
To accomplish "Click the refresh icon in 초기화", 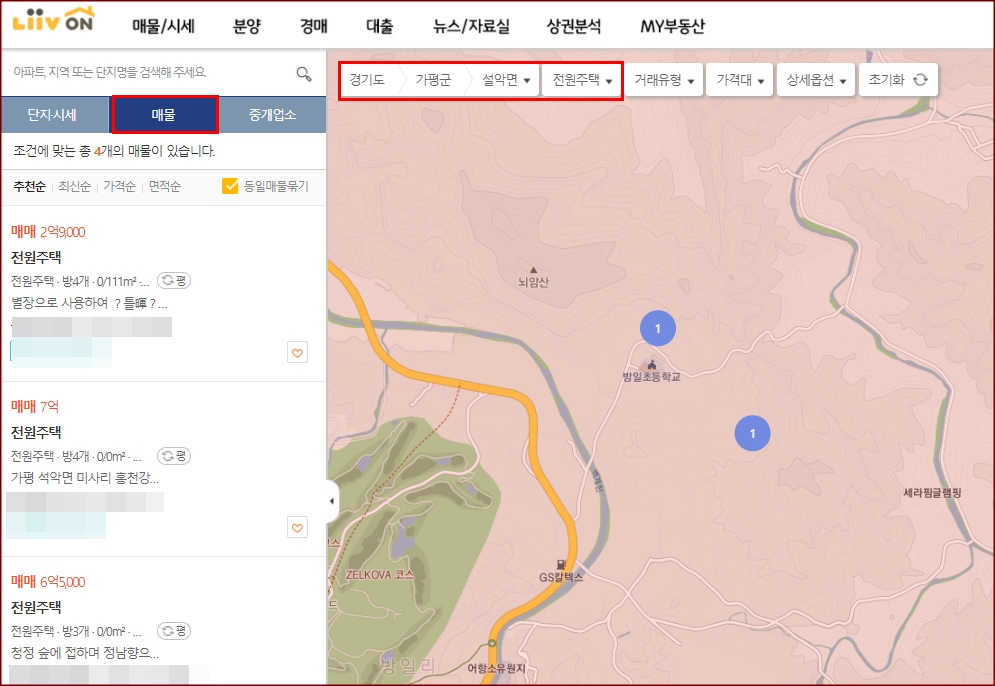I will [920, 80].
